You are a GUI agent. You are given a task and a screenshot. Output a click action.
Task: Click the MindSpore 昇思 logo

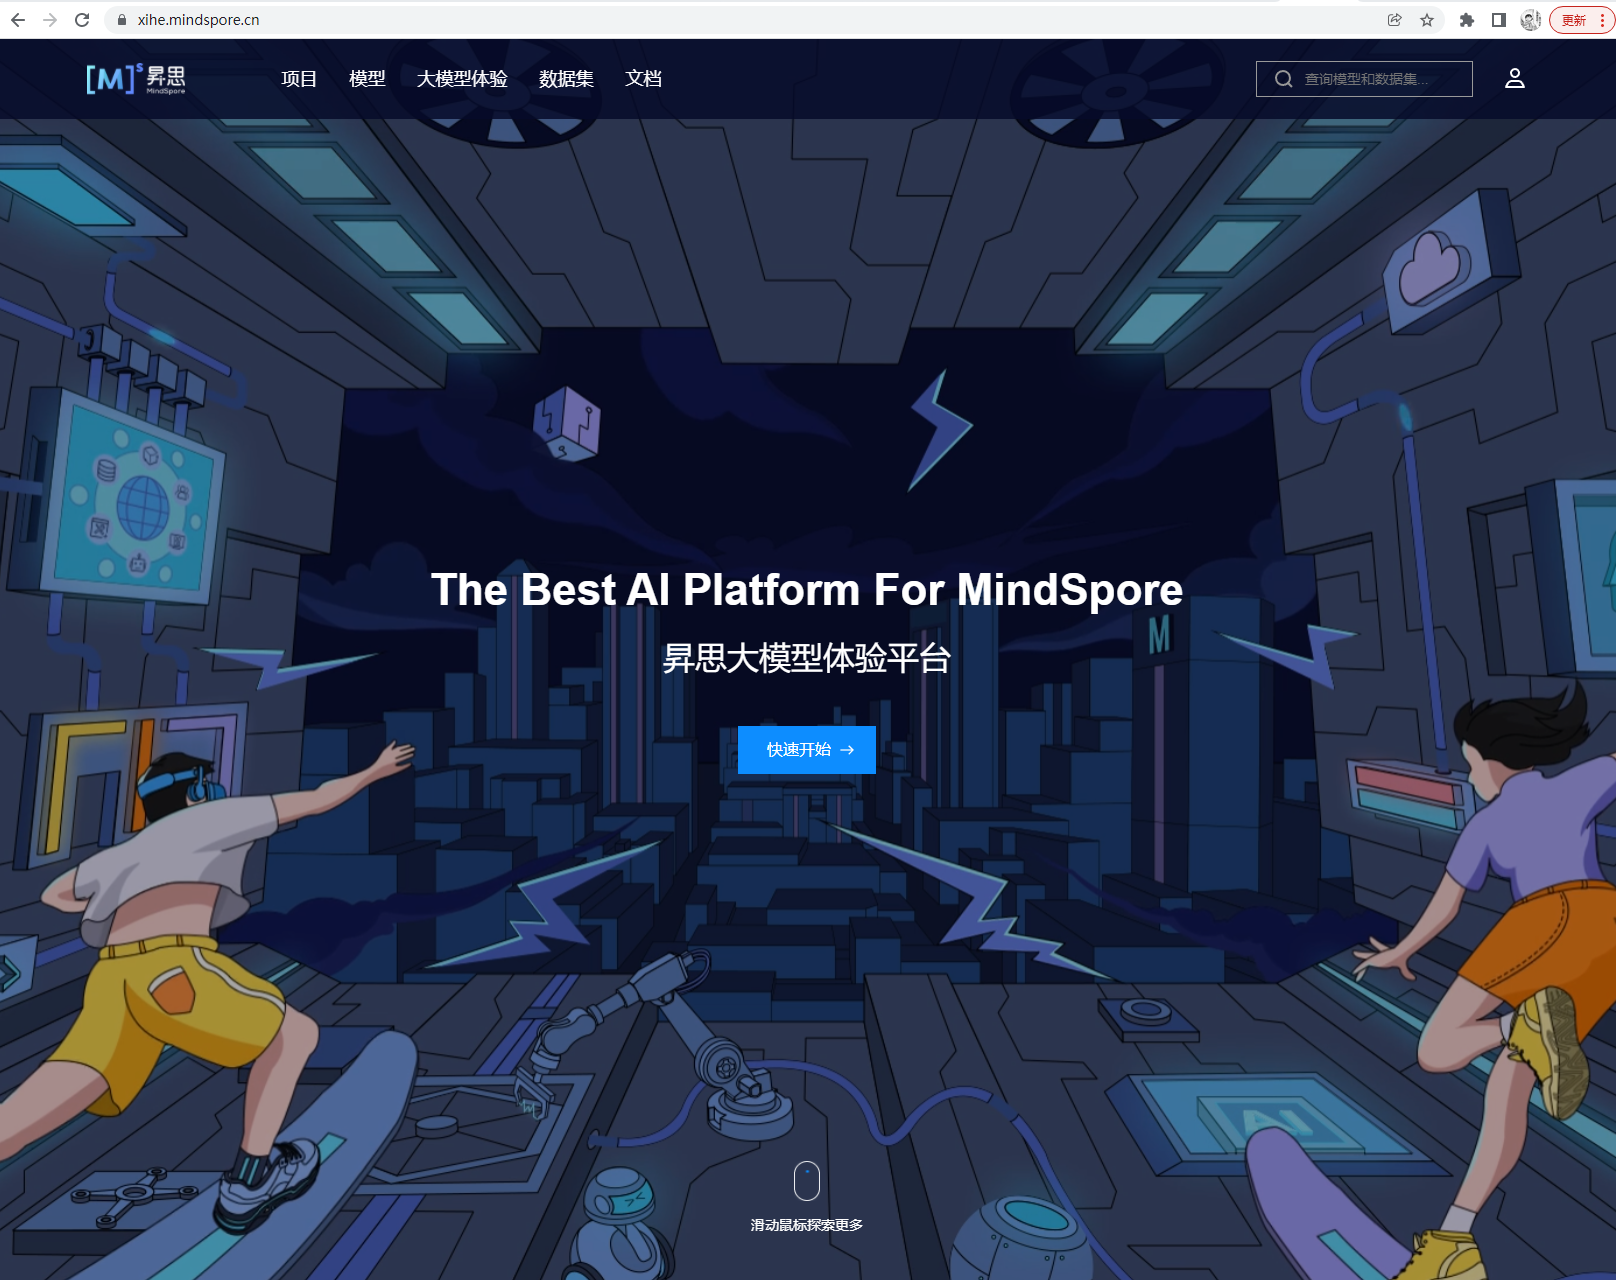point(135,78)
